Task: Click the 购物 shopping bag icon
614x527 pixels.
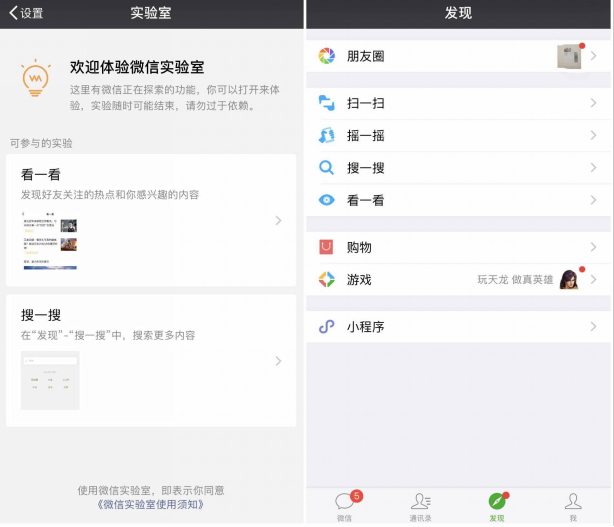Action: (326, 247)
